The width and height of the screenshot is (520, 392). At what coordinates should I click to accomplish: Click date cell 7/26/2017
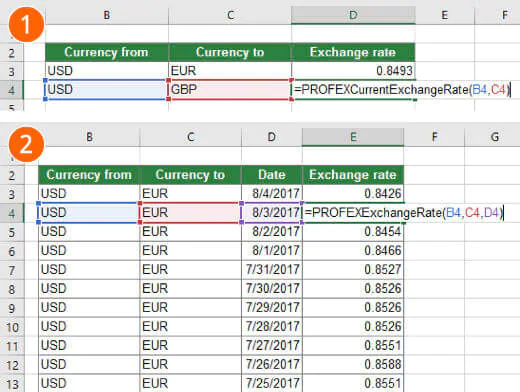point(272,364)
